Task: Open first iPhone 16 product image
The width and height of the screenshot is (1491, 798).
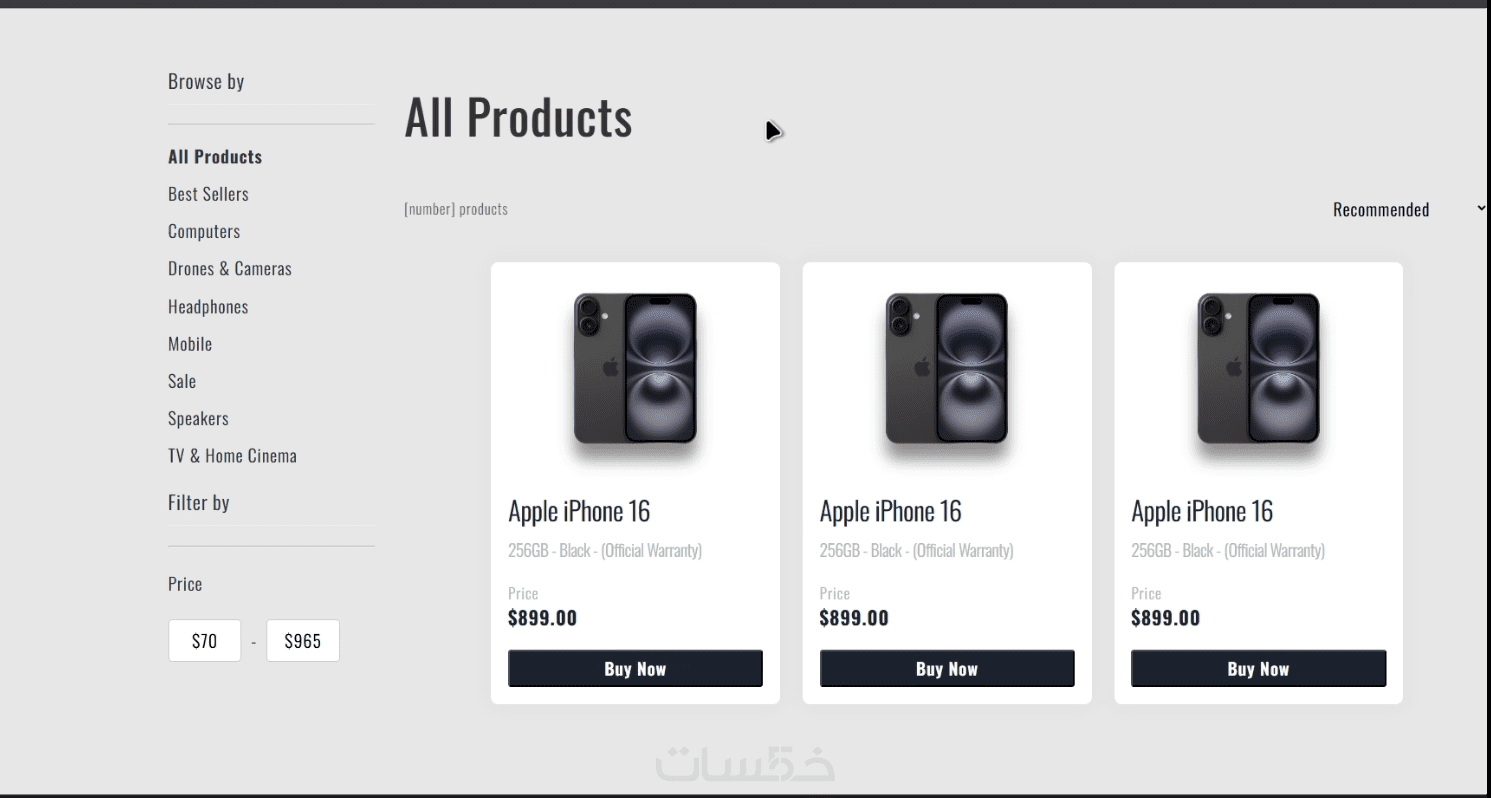Action: [x=635, y=369]
